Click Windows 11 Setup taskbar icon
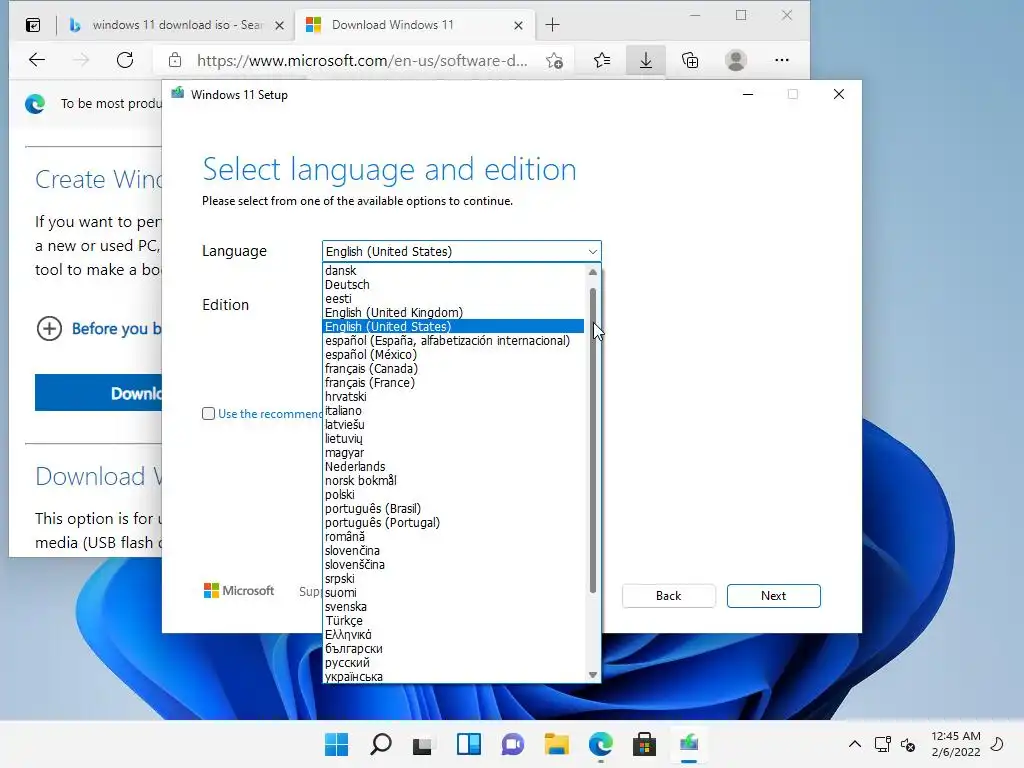This screenshot has height=768, width=1024. pyautogui.click(x=689, y=744)
